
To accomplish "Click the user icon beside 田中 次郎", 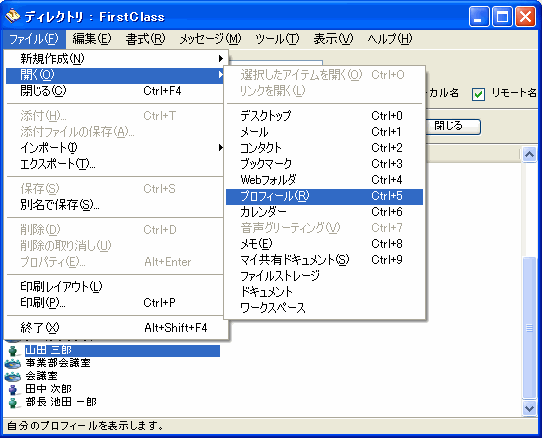I will pos(13,390).
